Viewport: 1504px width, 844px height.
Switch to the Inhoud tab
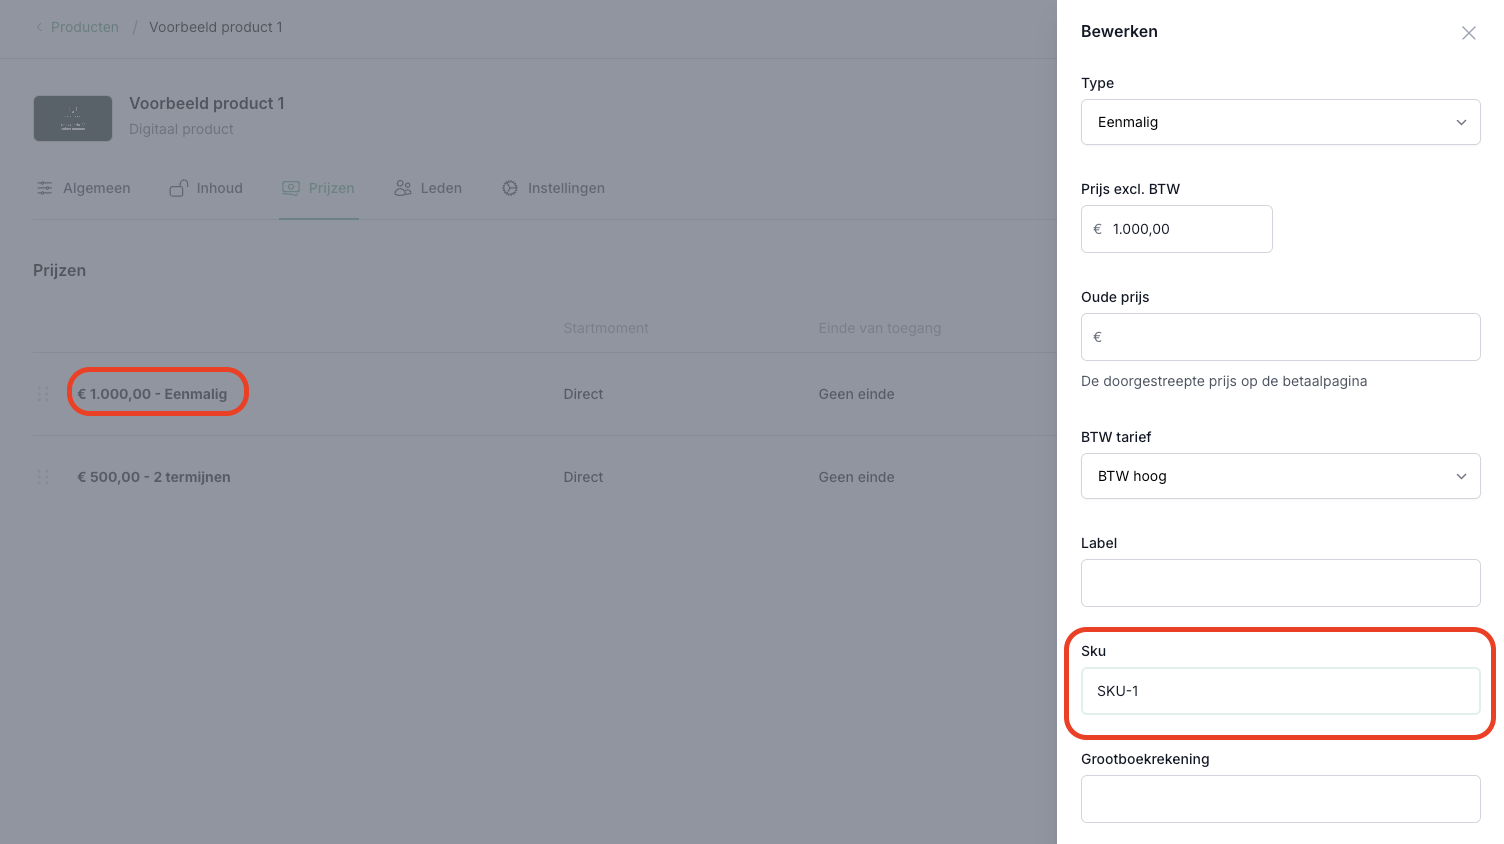(219, 188)
